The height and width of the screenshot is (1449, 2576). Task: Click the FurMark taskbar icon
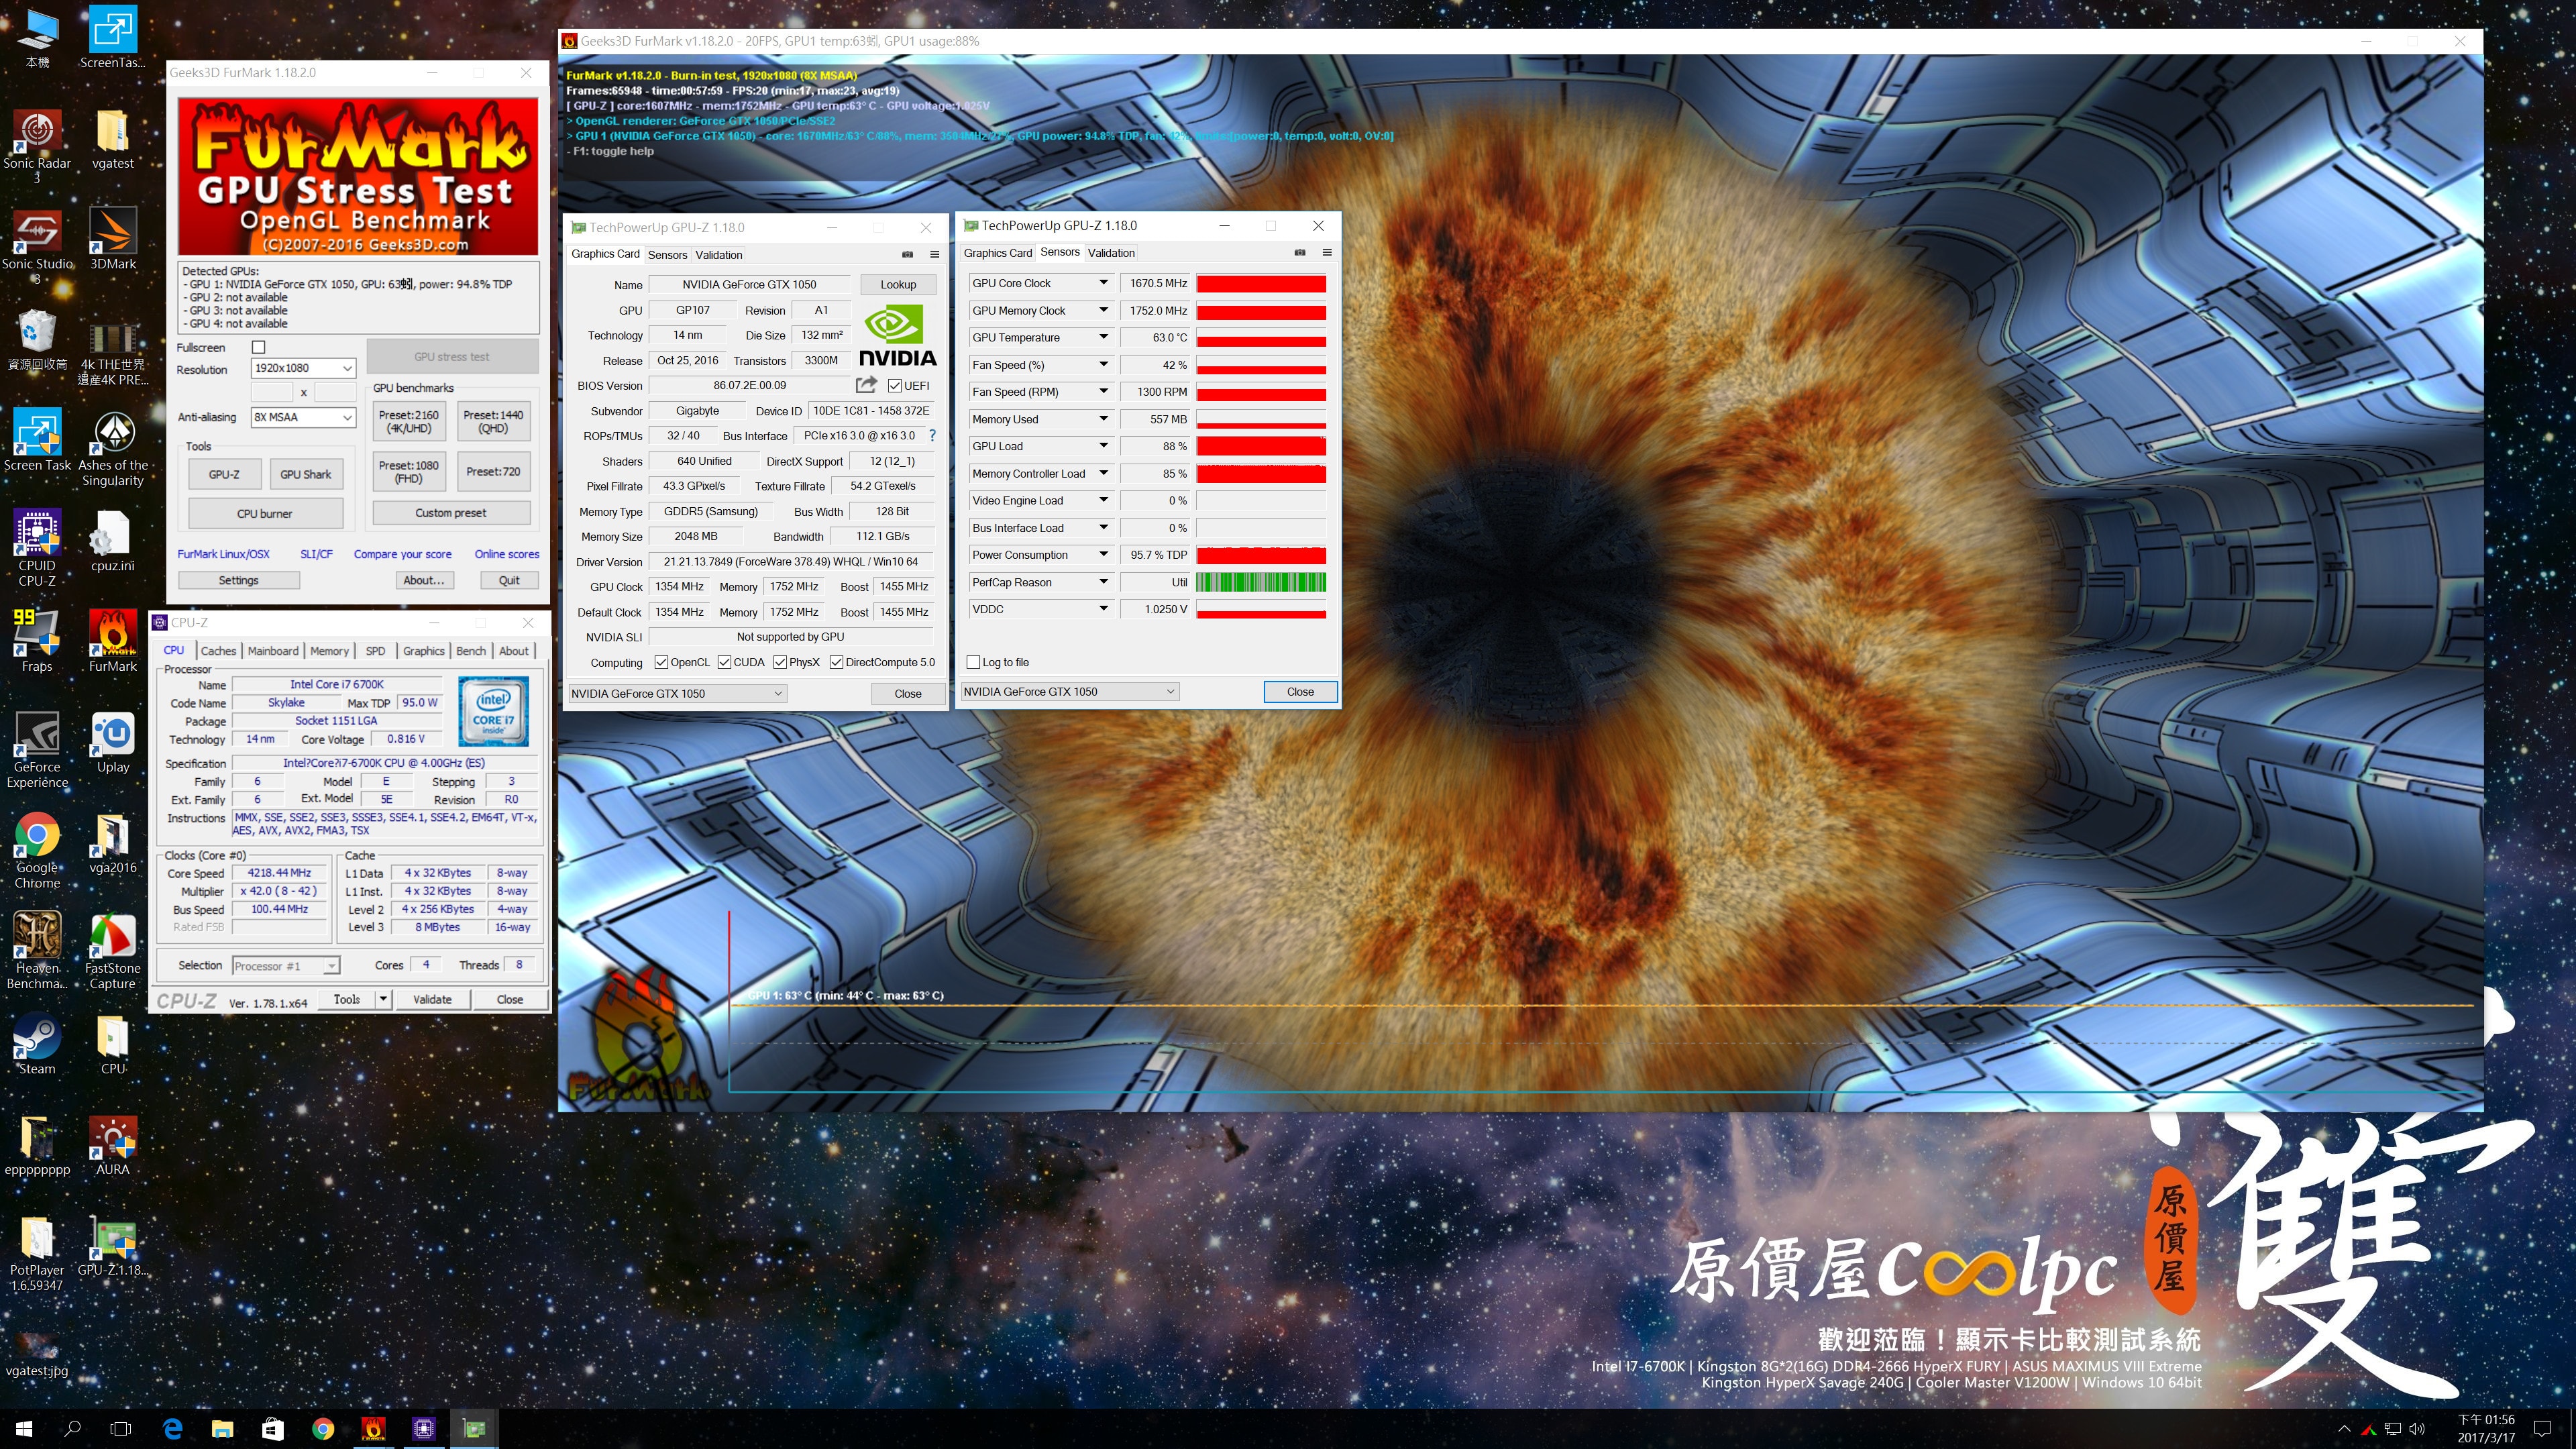373,1428
